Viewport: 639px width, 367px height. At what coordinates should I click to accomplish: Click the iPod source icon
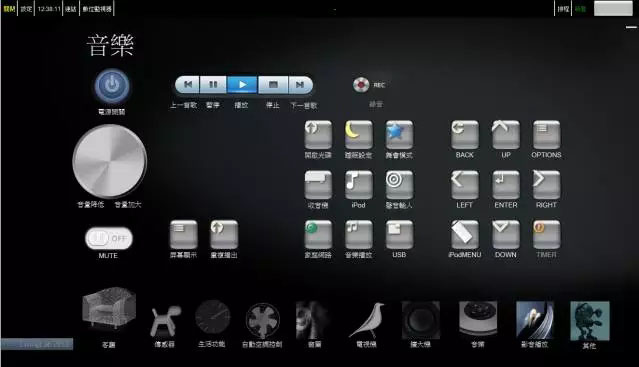(x=359, y=185)
